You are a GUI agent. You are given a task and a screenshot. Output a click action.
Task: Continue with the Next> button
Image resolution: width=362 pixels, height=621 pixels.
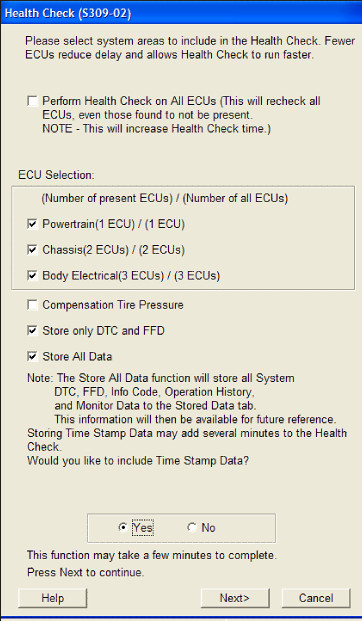coord(235,598)
